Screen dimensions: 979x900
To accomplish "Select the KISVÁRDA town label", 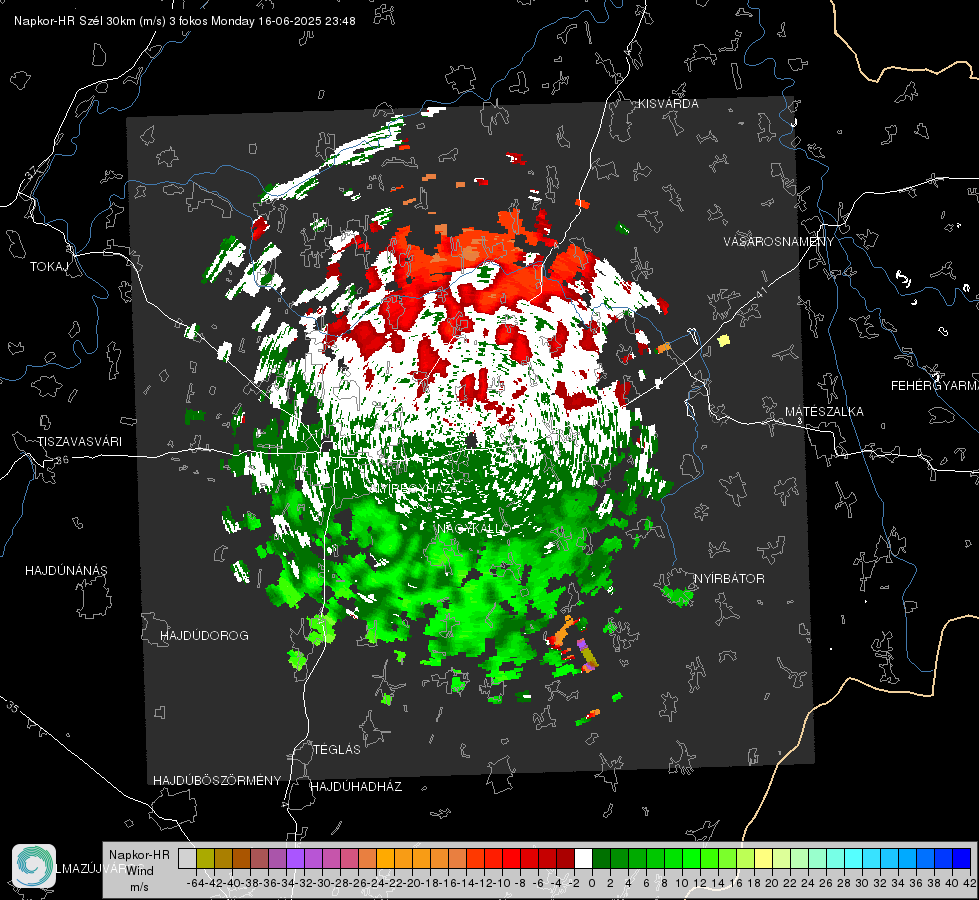I will (x=668, y=104).
